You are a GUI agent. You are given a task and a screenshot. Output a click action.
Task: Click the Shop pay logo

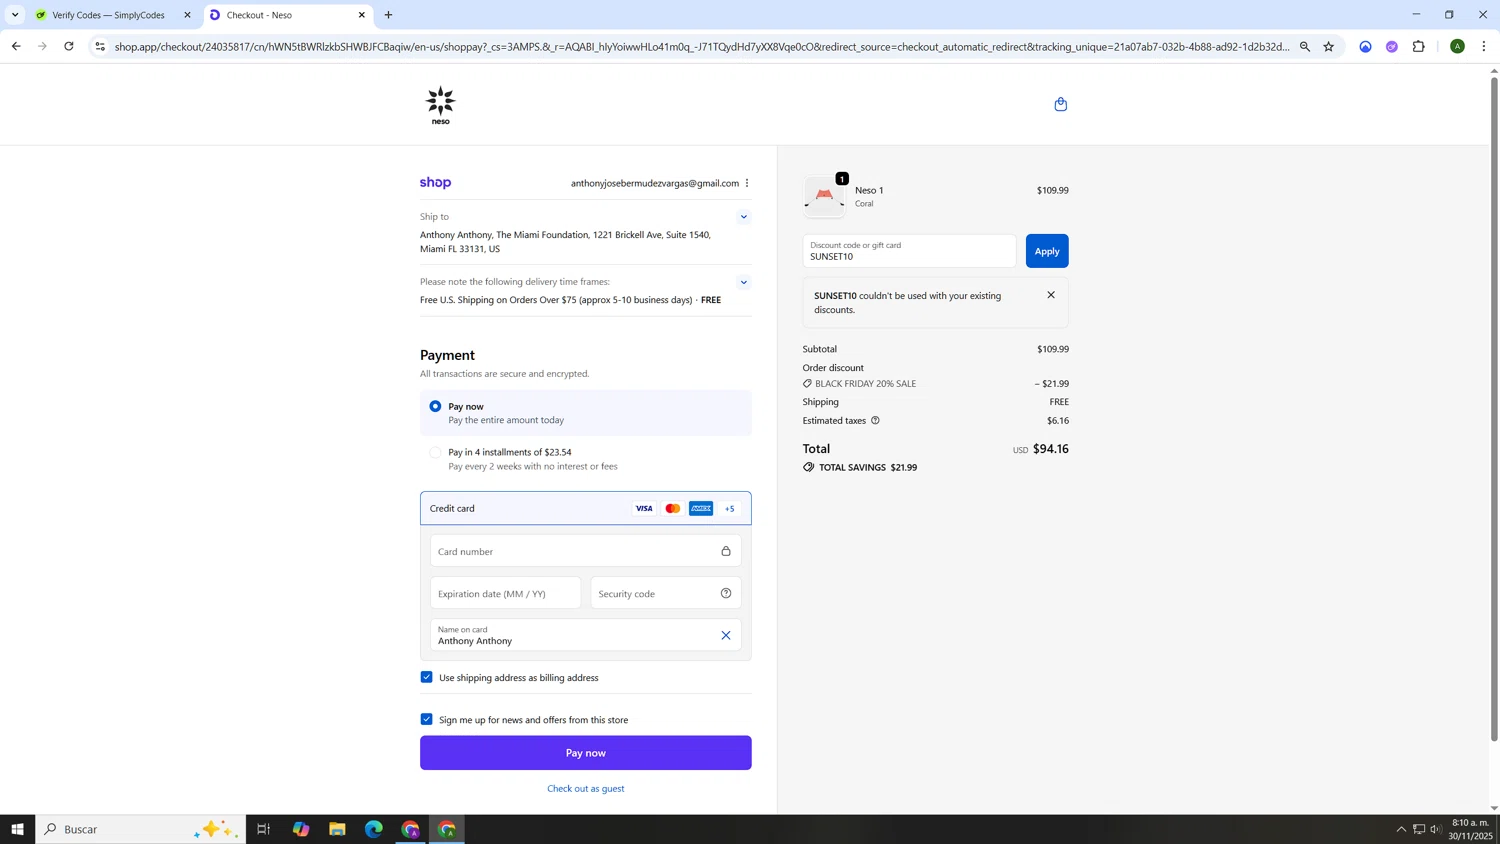(435, 183)
